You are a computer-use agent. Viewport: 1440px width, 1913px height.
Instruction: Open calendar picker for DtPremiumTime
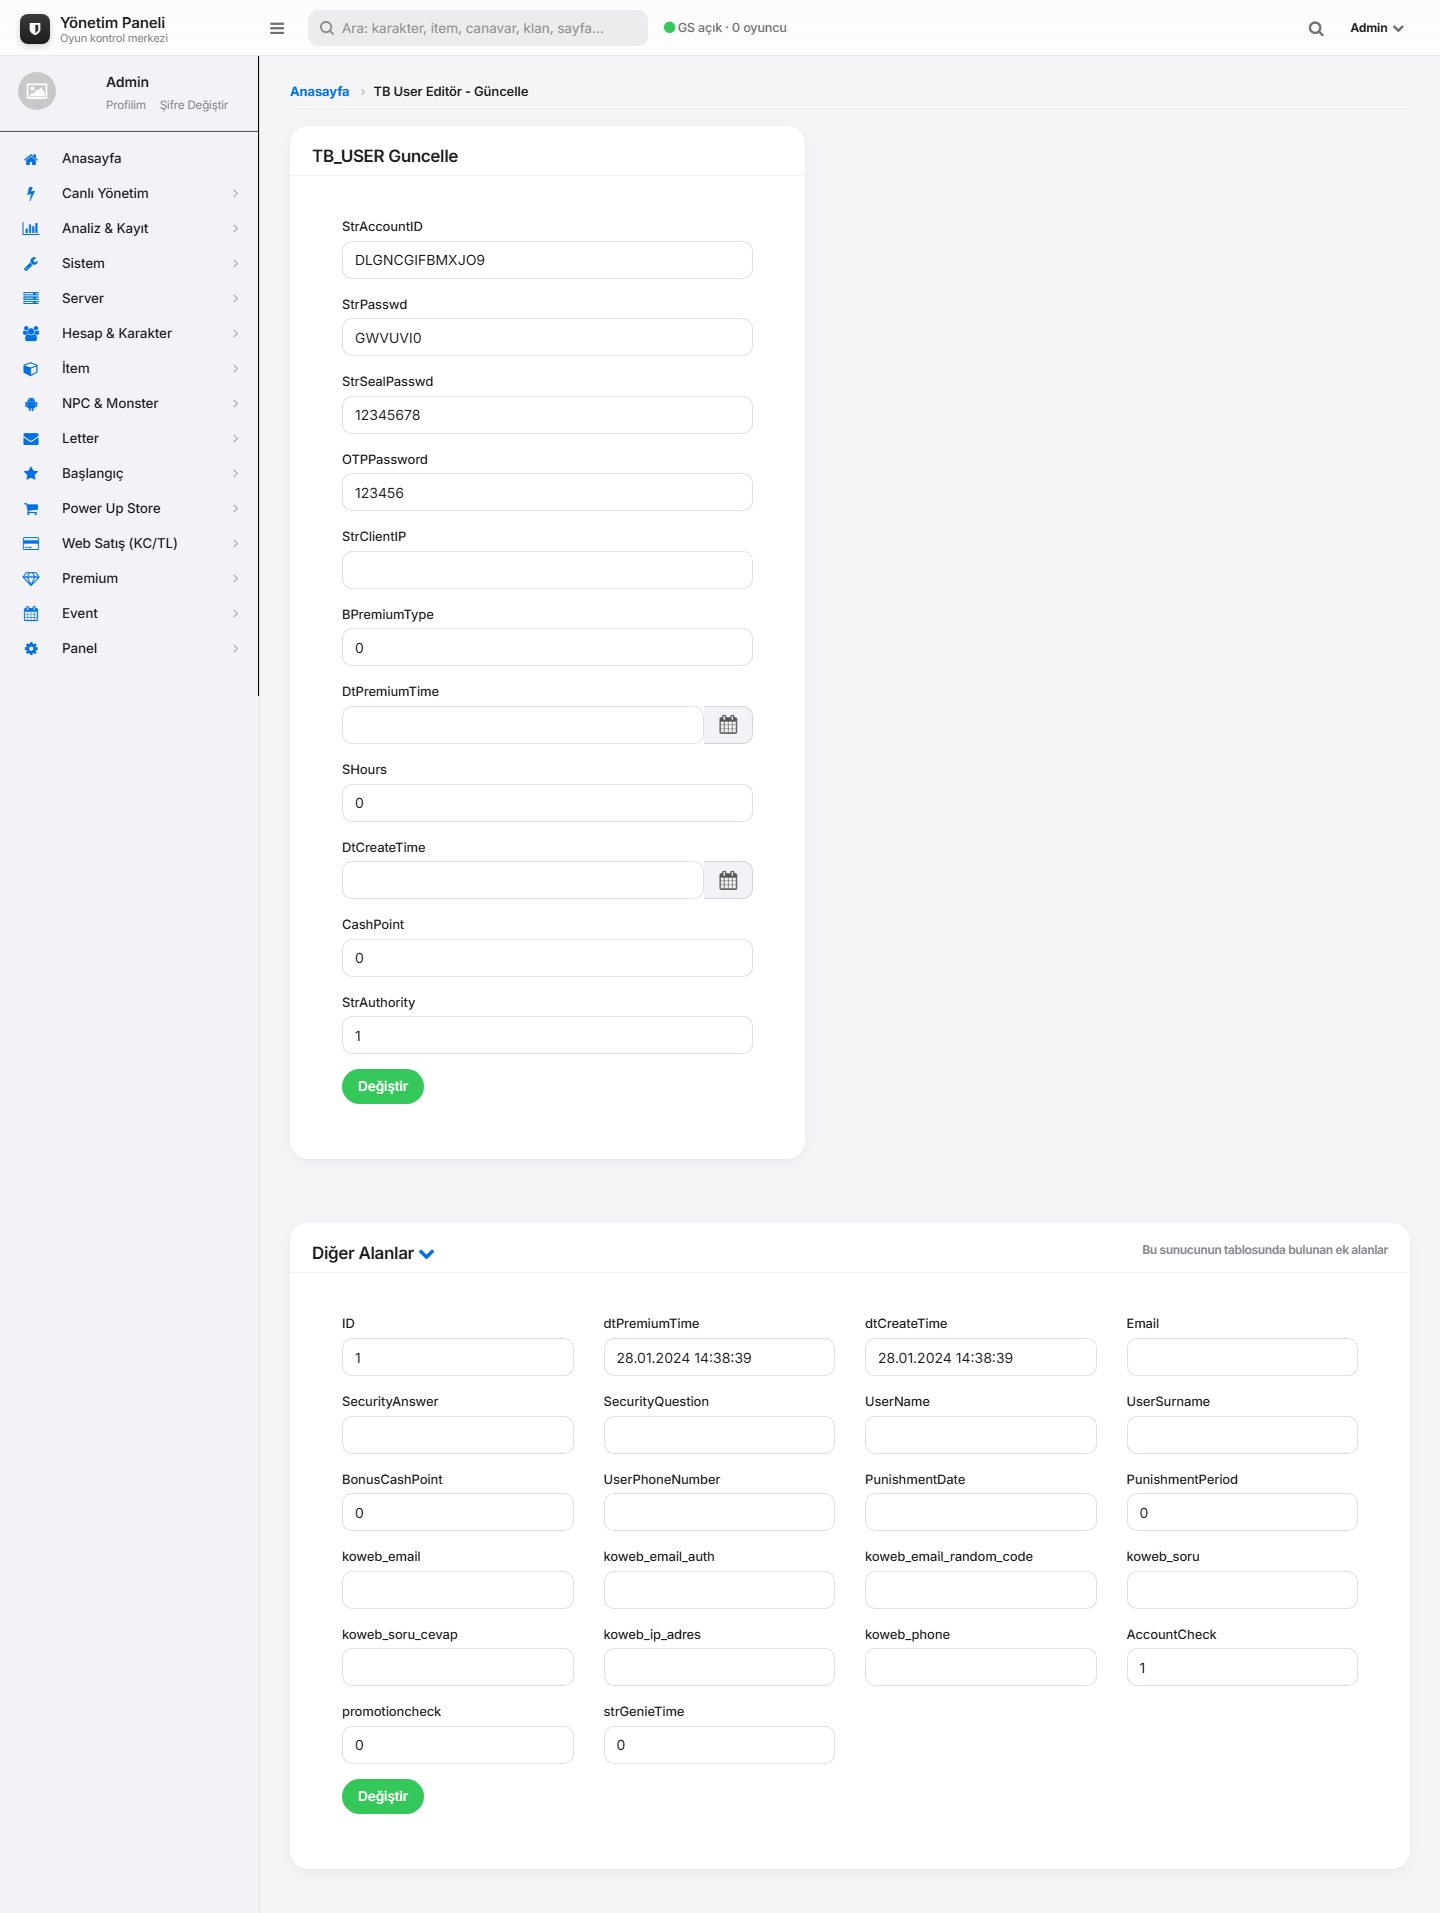(x=728, y=725)
